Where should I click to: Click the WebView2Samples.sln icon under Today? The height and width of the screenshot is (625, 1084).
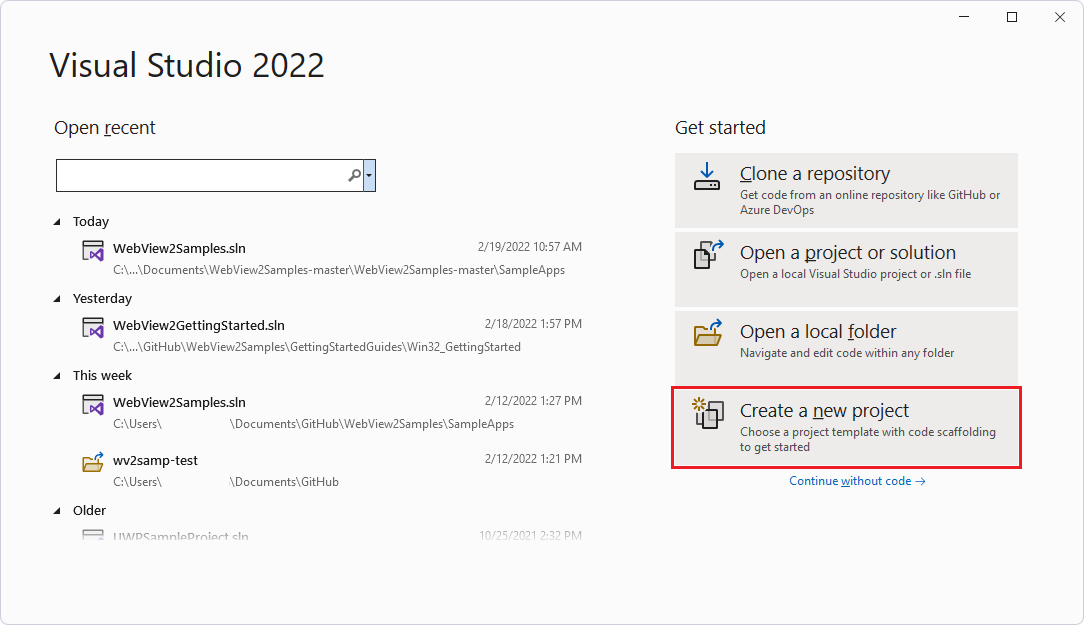pyautogui.click(x=92, y=251)
